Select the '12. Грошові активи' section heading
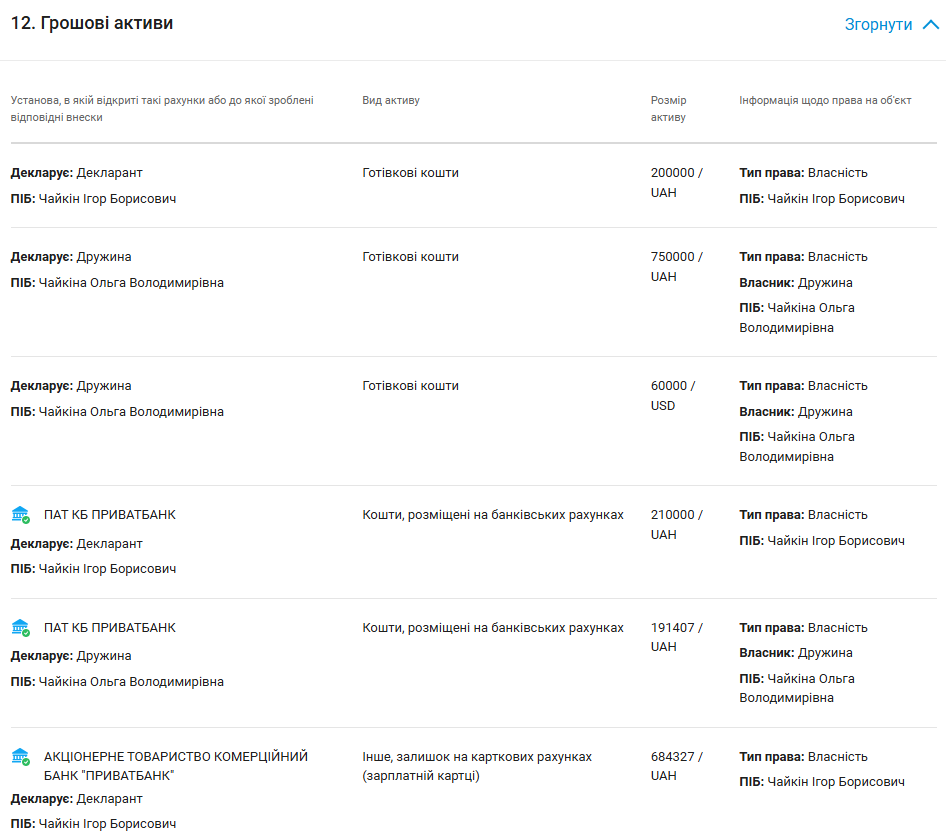This screenshot has width=946, height=835. coord(92,23)
